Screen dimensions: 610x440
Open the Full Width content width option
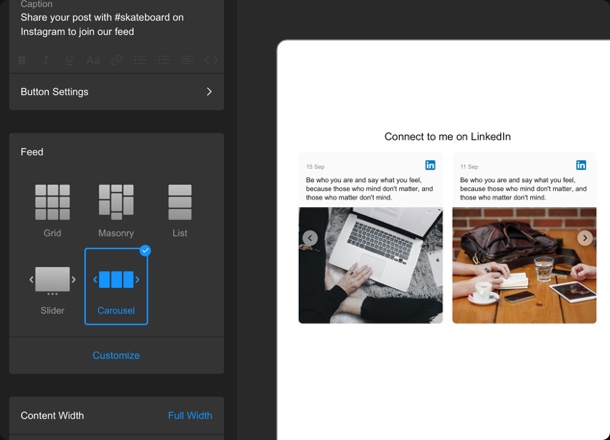[190, 415]
